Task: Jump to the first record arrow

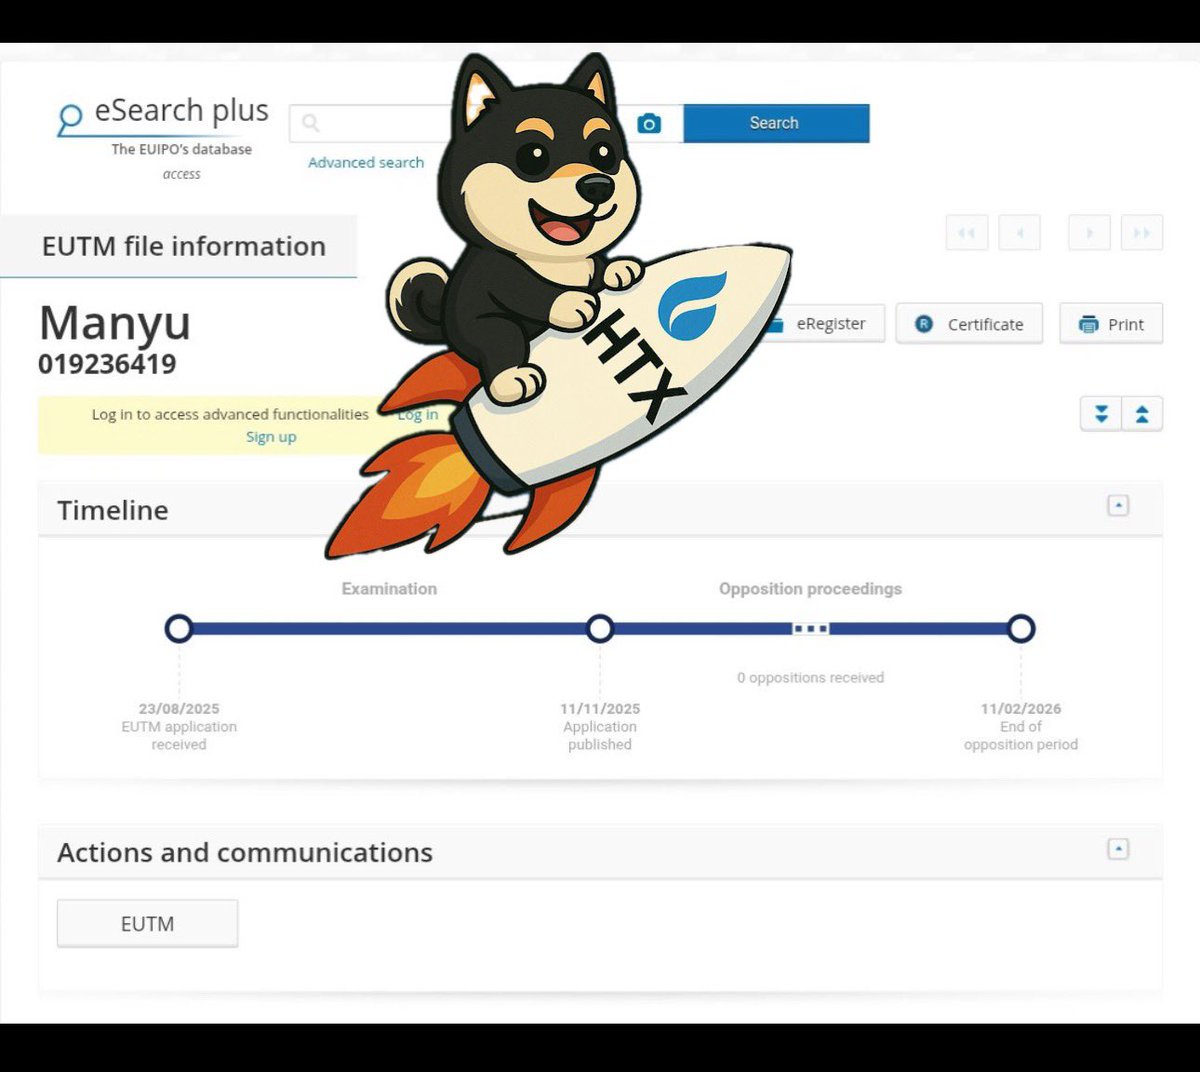Action: [967, 233]
